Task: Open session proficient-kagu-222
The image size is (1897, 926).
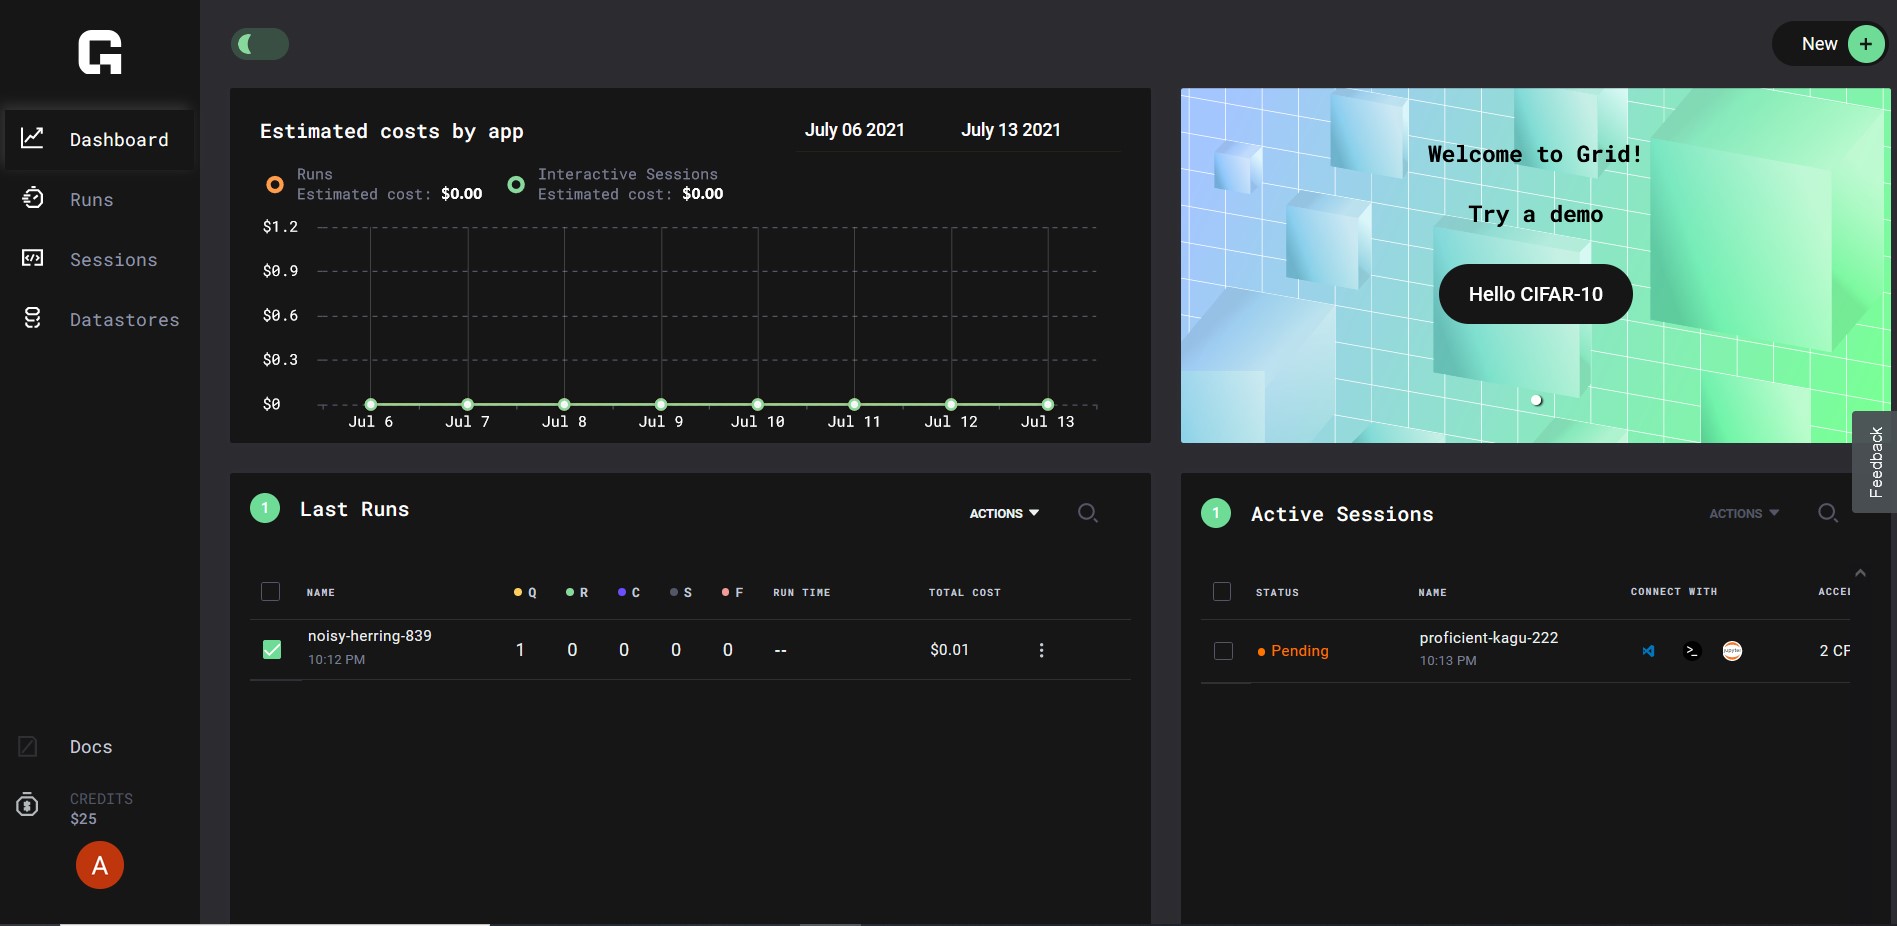Action: 1489,638
